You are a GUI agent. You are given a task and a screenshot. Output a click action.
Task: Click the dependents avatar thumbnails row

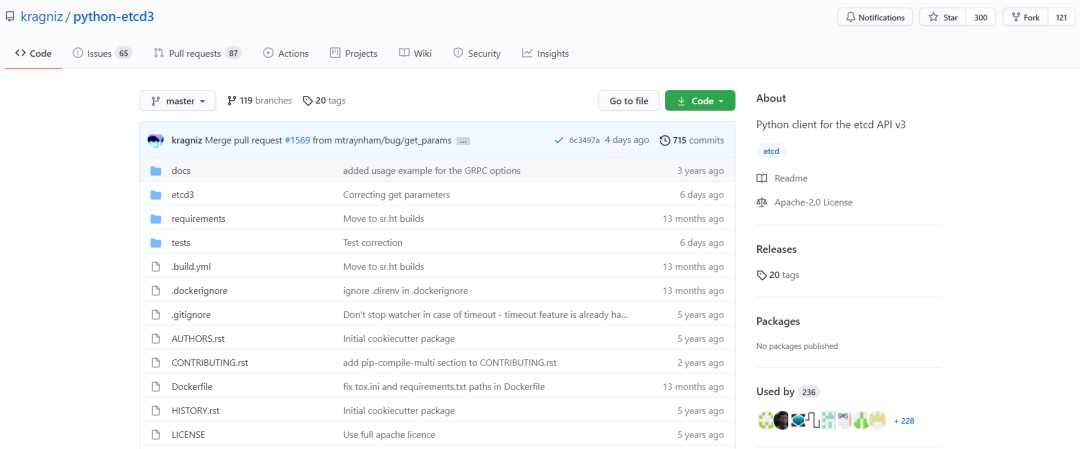821,421
